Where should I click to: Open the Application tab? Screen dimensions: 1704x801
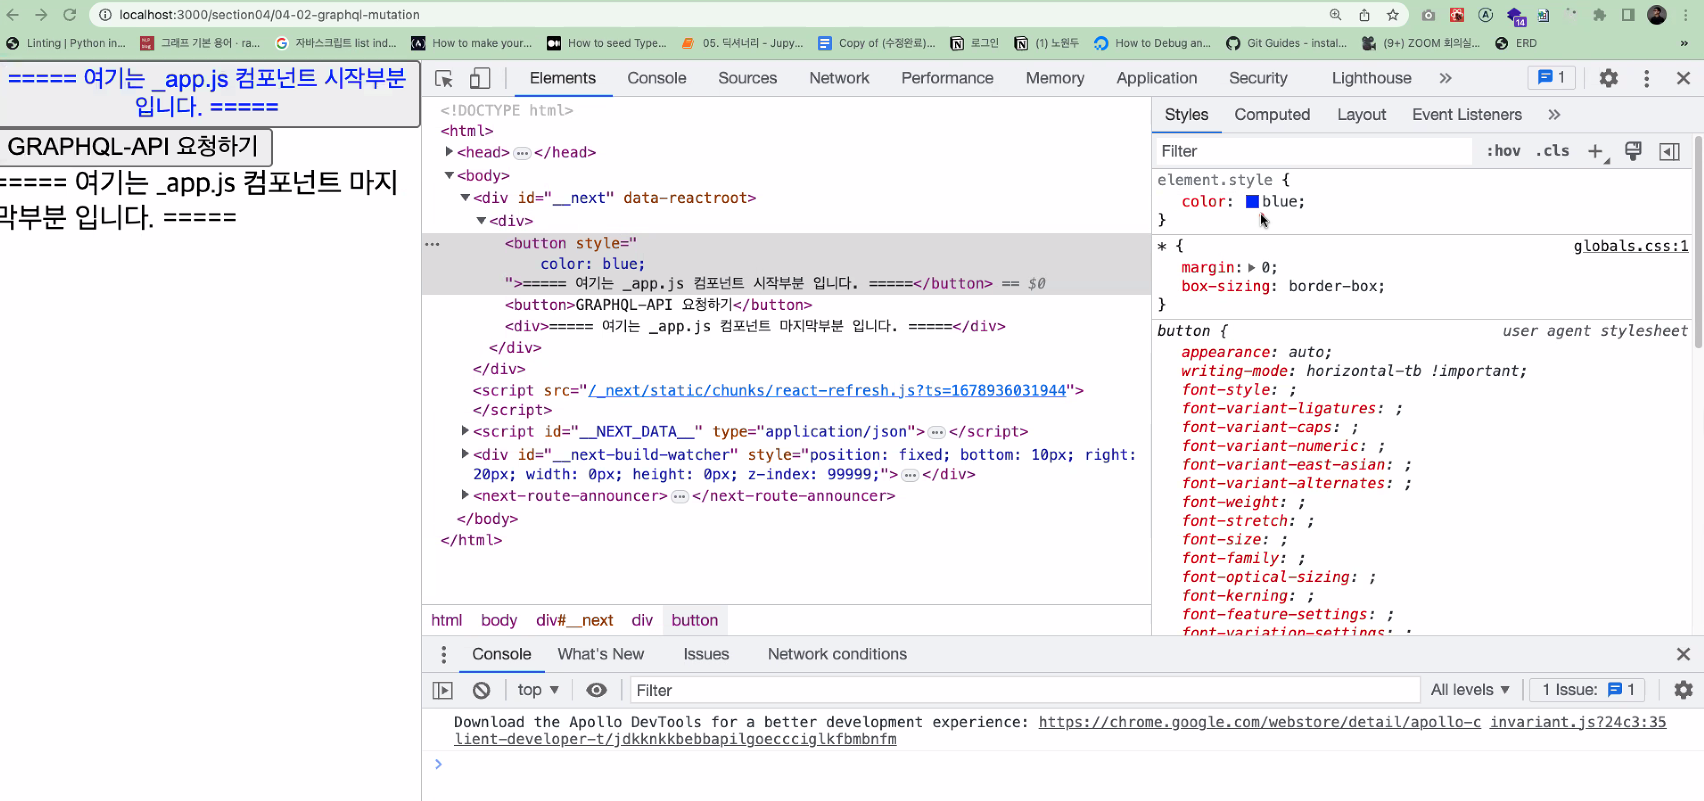[1157, 78]
